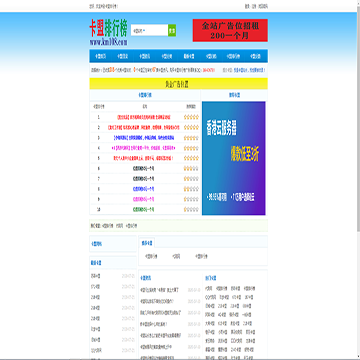
Task: Open the rank 9 magenta site link
Action: click(x=143, y=199)
